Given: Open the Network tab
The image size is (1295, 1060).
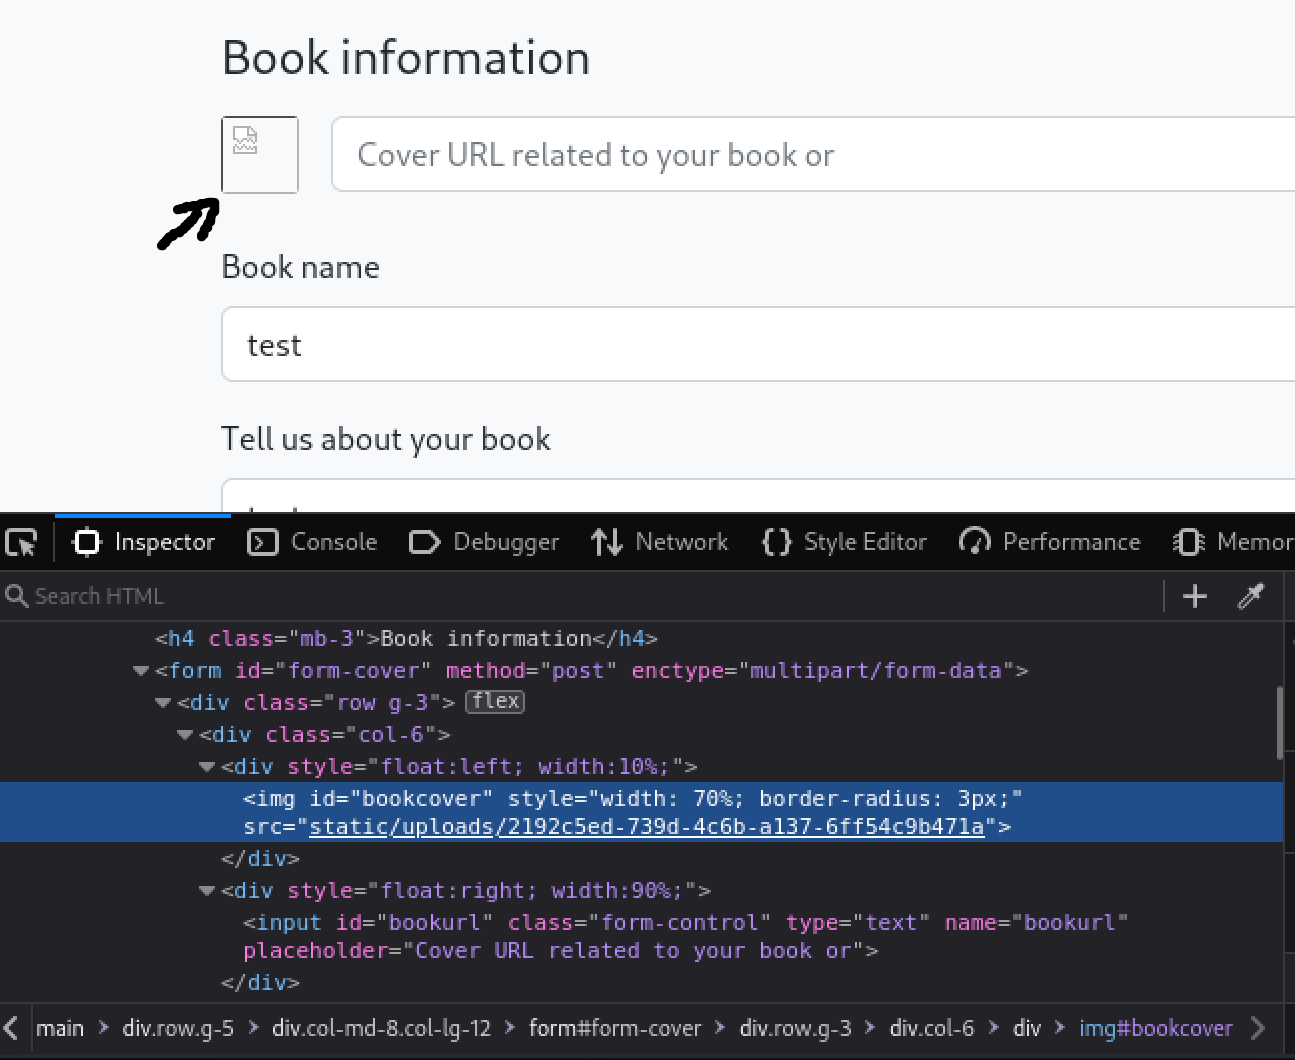Looking at the screenshot, I should [x=660, y=542].
